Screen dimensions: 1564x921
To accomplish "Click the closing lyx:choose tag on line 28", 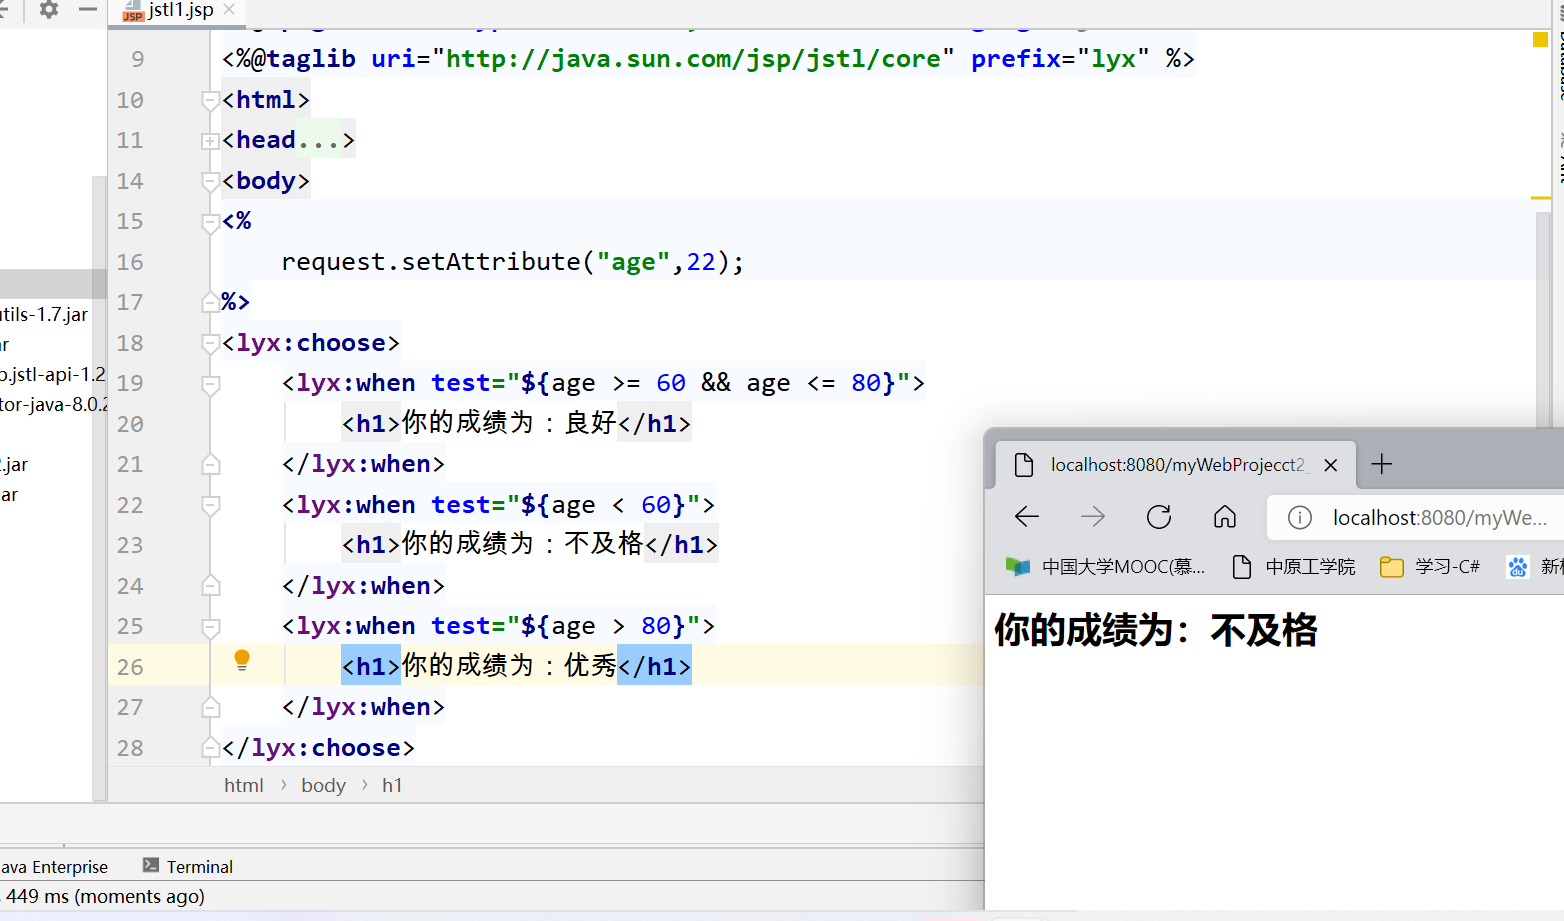I will (x=318, y=748).
